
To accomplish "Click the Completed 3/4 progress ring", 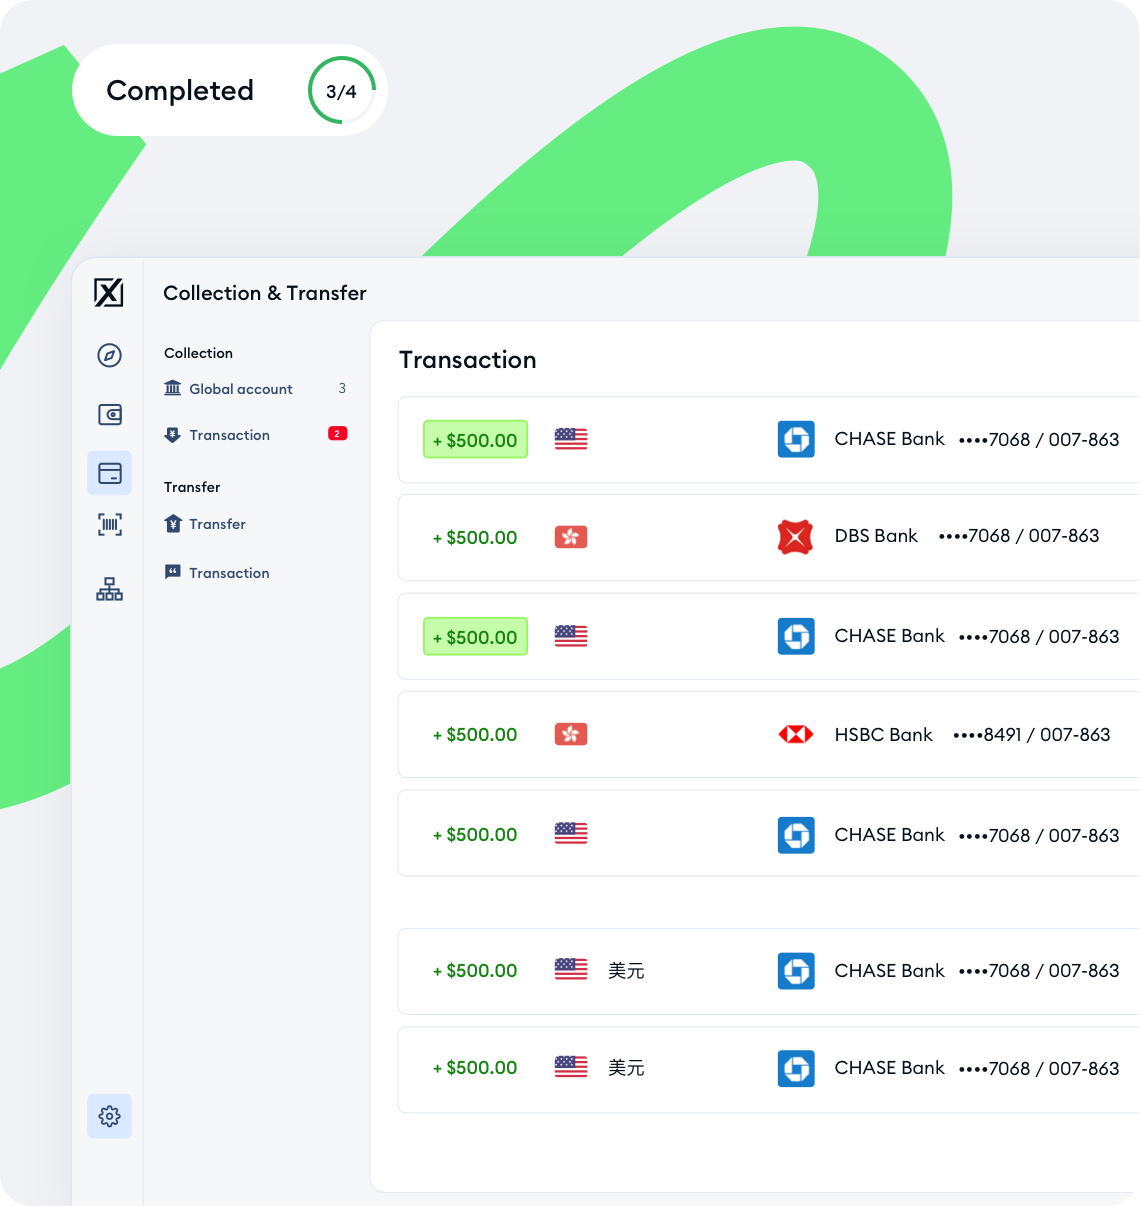I will point(341,91).
